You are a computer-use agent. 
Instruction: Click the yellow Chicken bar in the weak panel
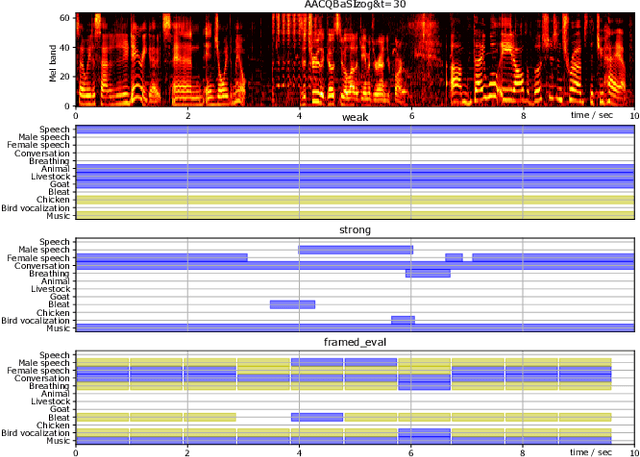tap(355, 200)
